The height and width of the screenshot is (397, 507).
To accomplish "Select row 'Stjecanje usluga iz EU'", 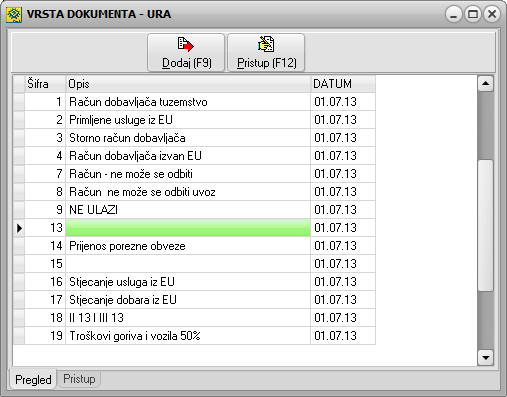I will click(194, 282).
